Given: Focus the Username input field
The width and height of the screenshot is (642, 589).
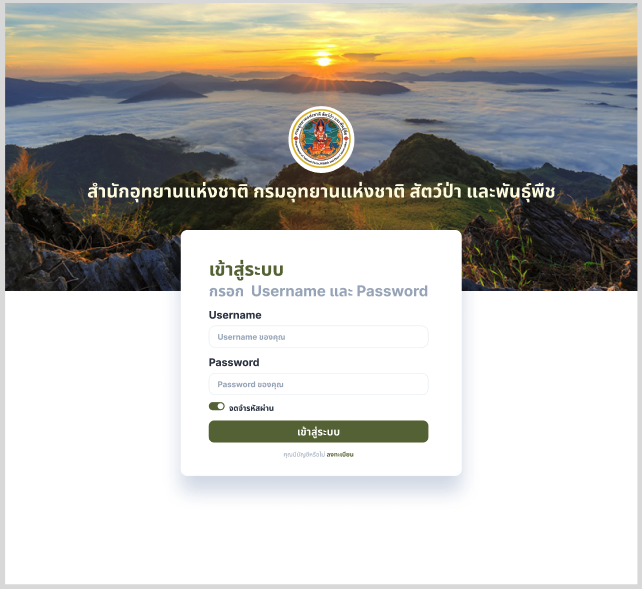Looking at the screenshot, I should (319, 337).
